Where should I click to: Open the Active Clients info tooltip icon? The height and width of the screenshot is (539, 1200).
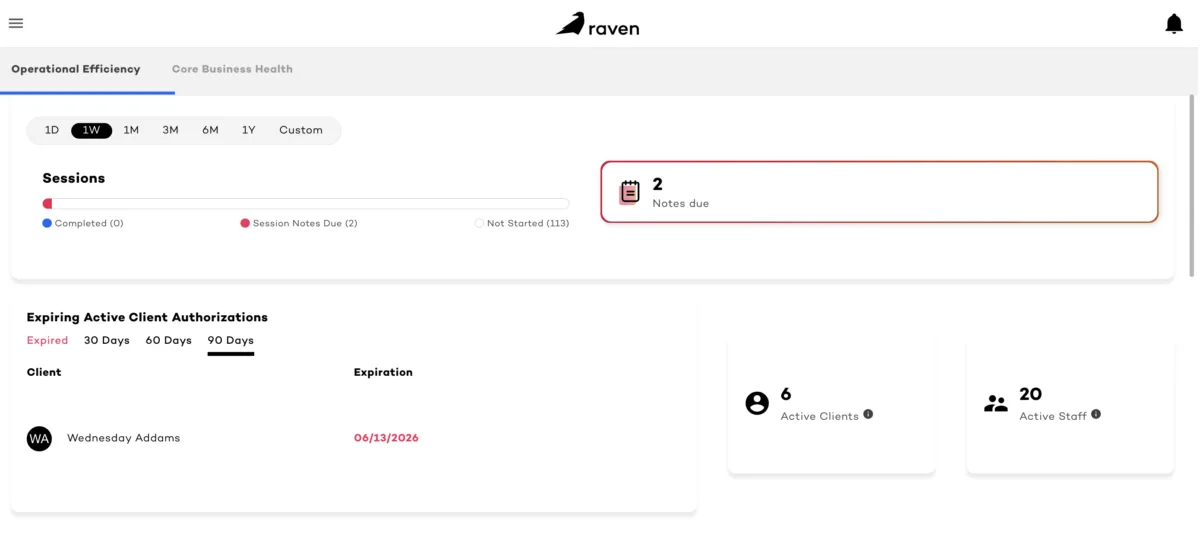click(868, 414)
